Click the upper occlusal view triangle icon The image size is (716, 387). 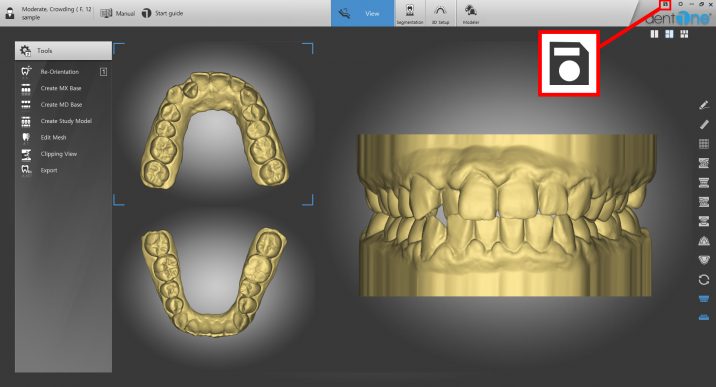[704, 241]
